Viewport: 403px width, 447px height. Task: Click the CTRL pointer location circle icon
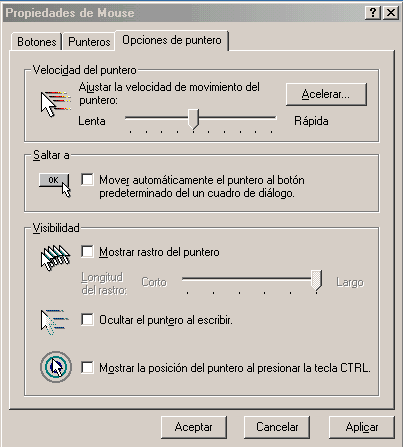coord(56,367)
